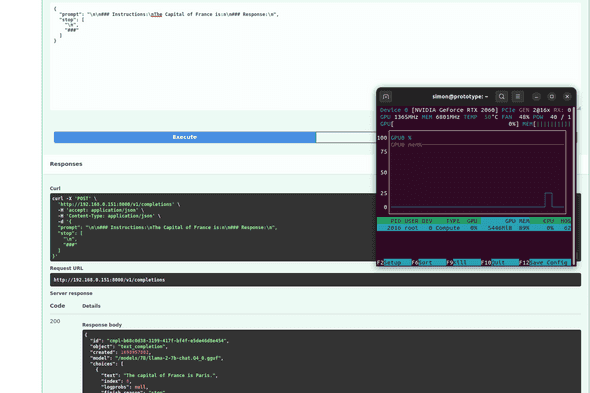Select F10 Quit in nvtop footer
The image size is (590, 393).
tap(500, 262)
